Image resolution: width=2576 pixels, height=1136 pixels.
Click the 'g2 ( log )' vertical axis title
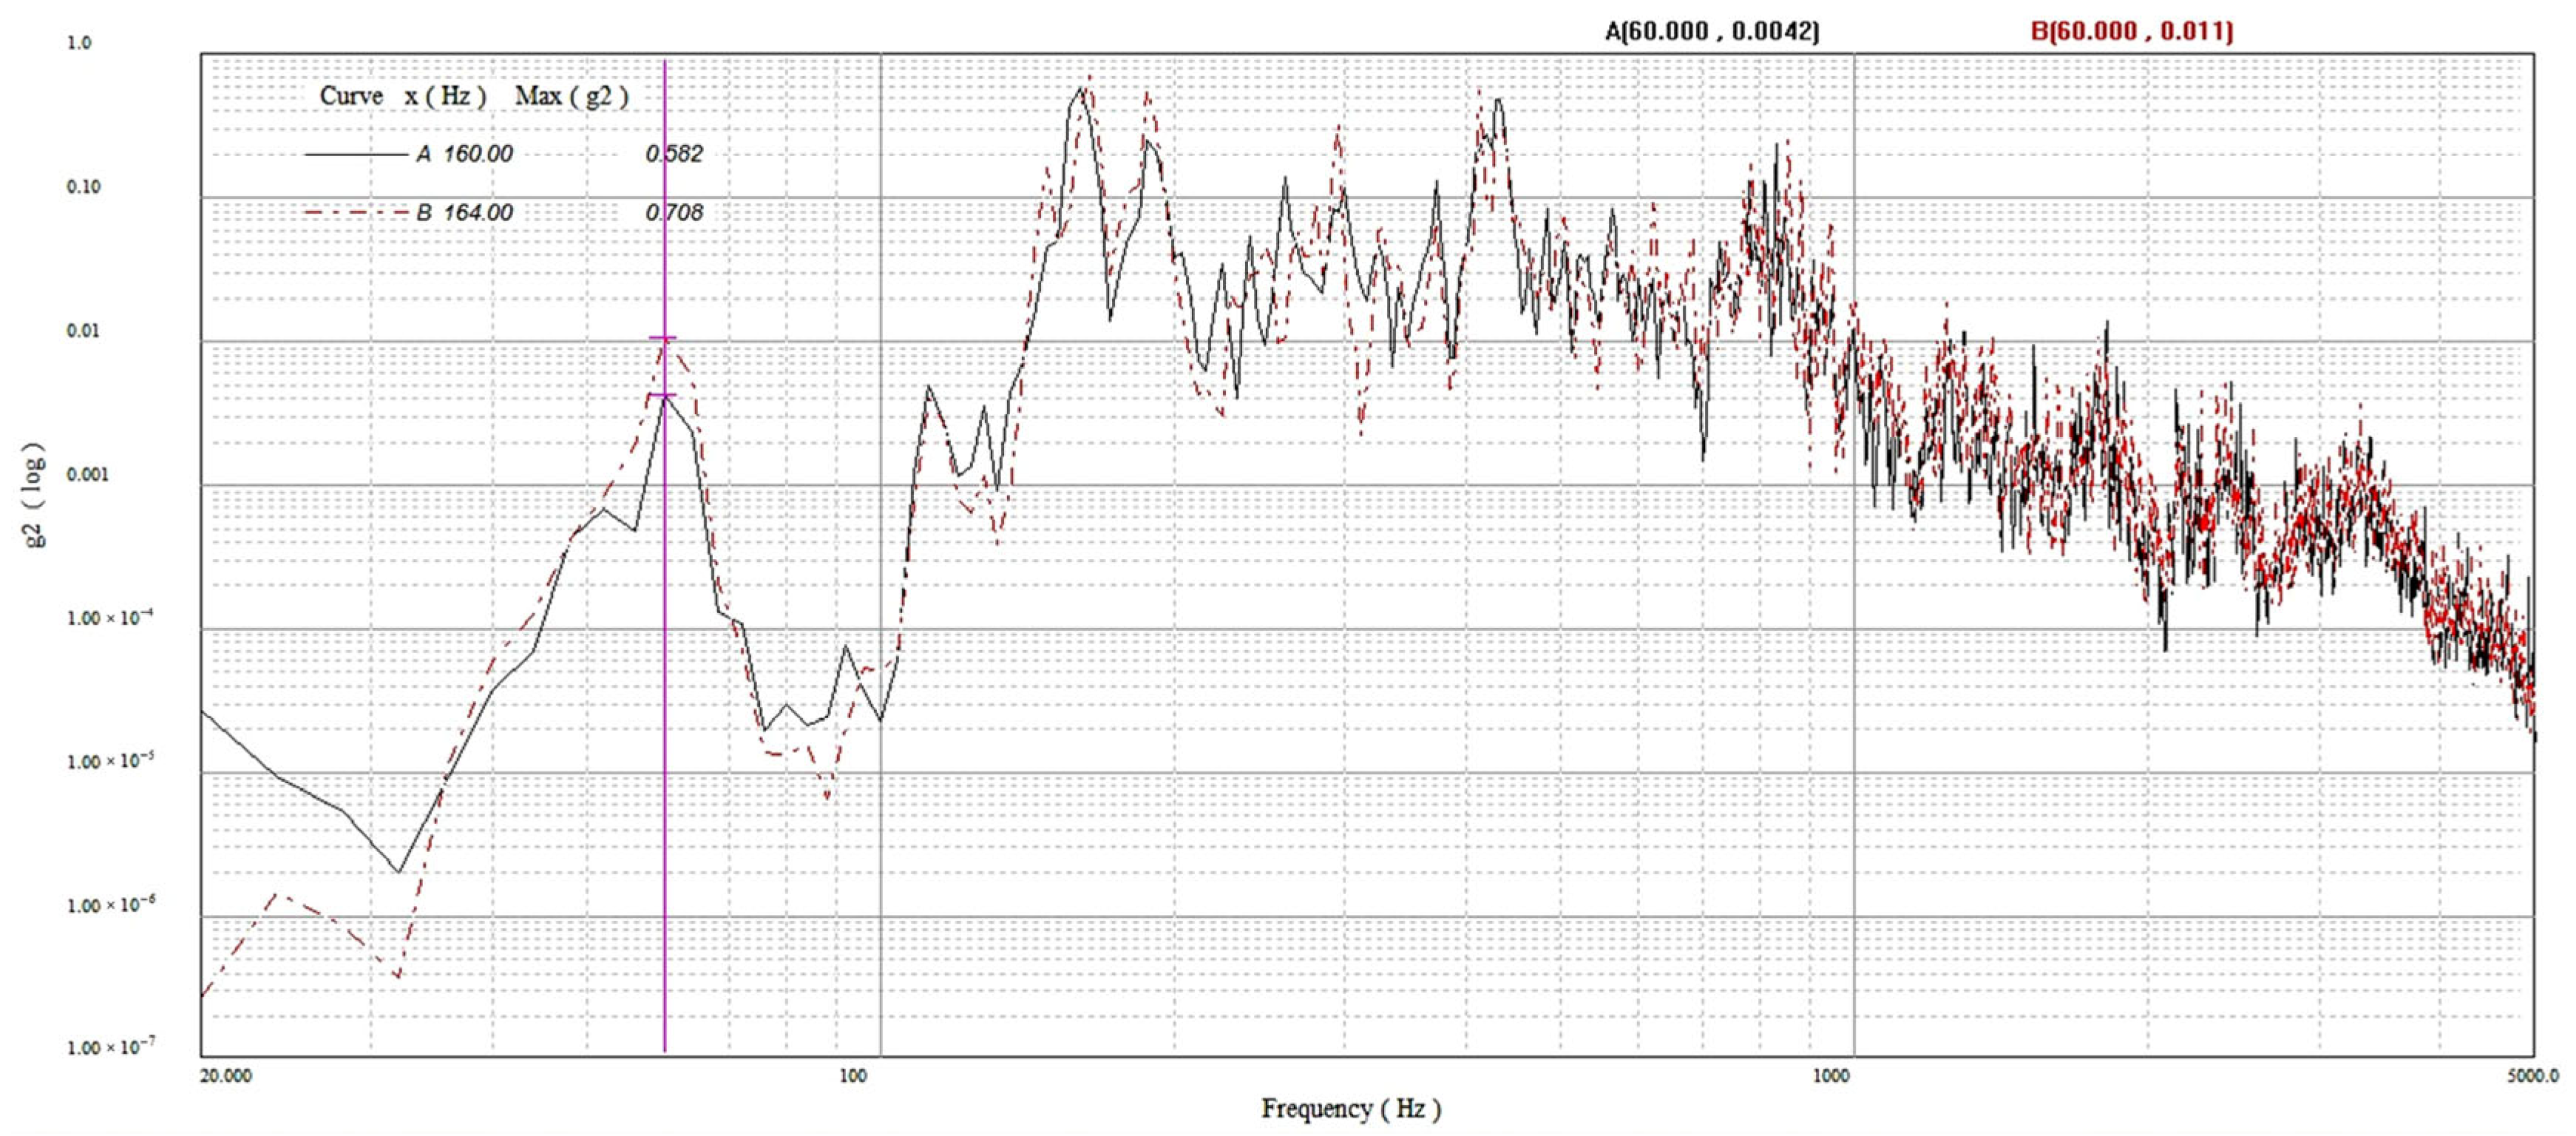pos(34,495)
